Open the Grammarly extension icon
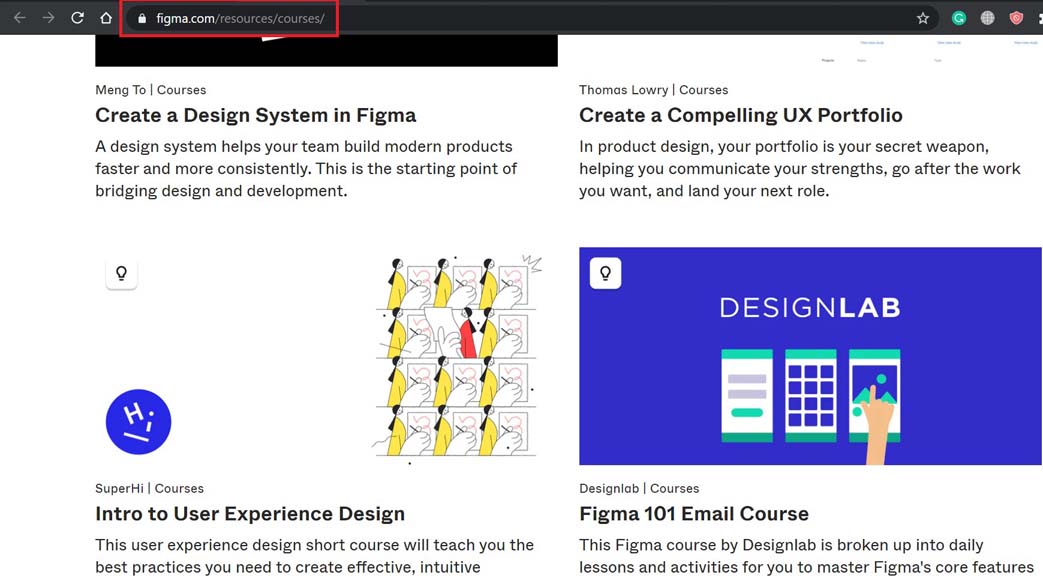 click(x=959, y=19)
